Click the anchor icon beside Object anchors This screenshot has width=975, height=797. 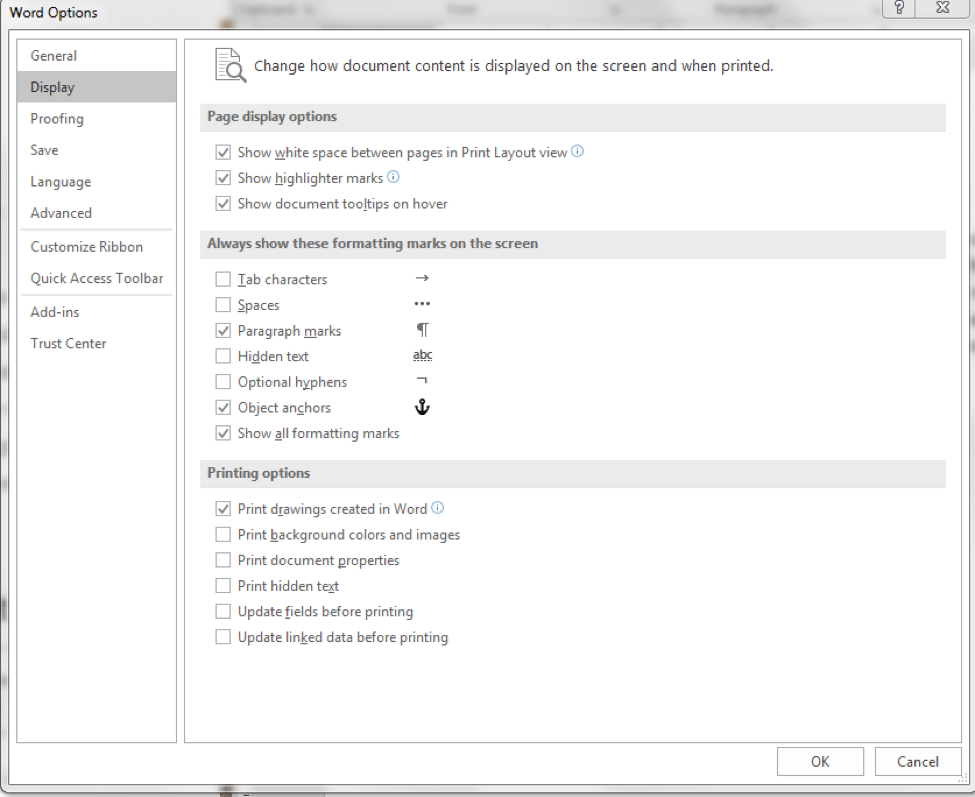pyautogui.click(x=422, y=407)
